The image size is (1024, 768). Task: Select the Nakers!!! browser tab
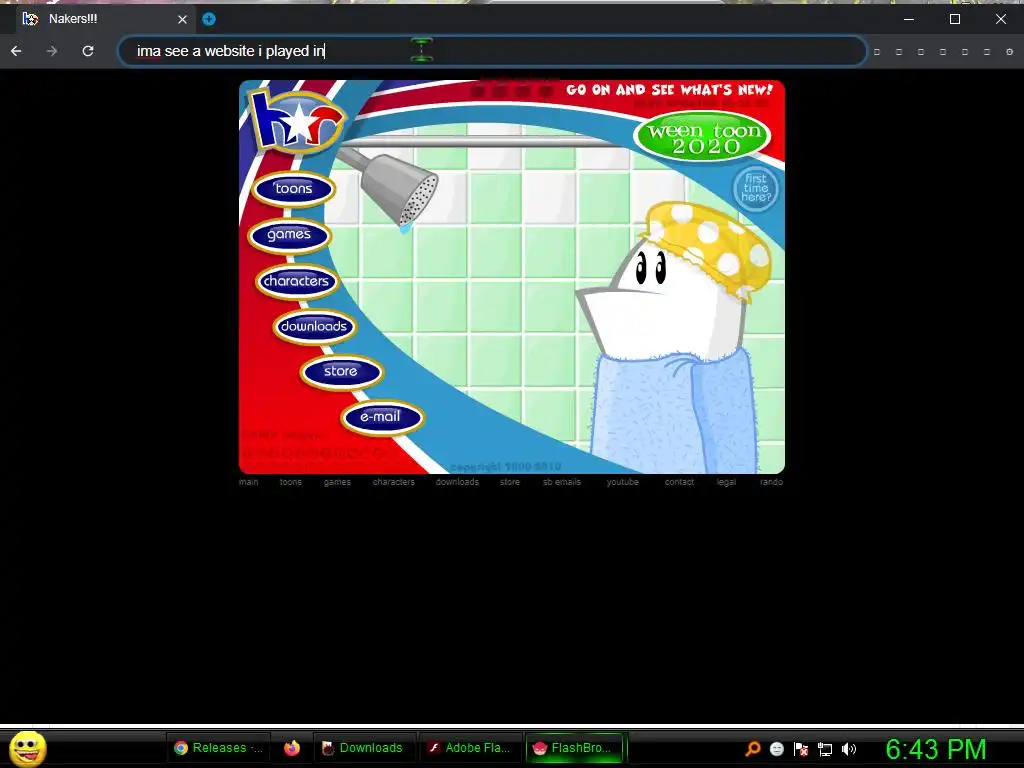104,19
